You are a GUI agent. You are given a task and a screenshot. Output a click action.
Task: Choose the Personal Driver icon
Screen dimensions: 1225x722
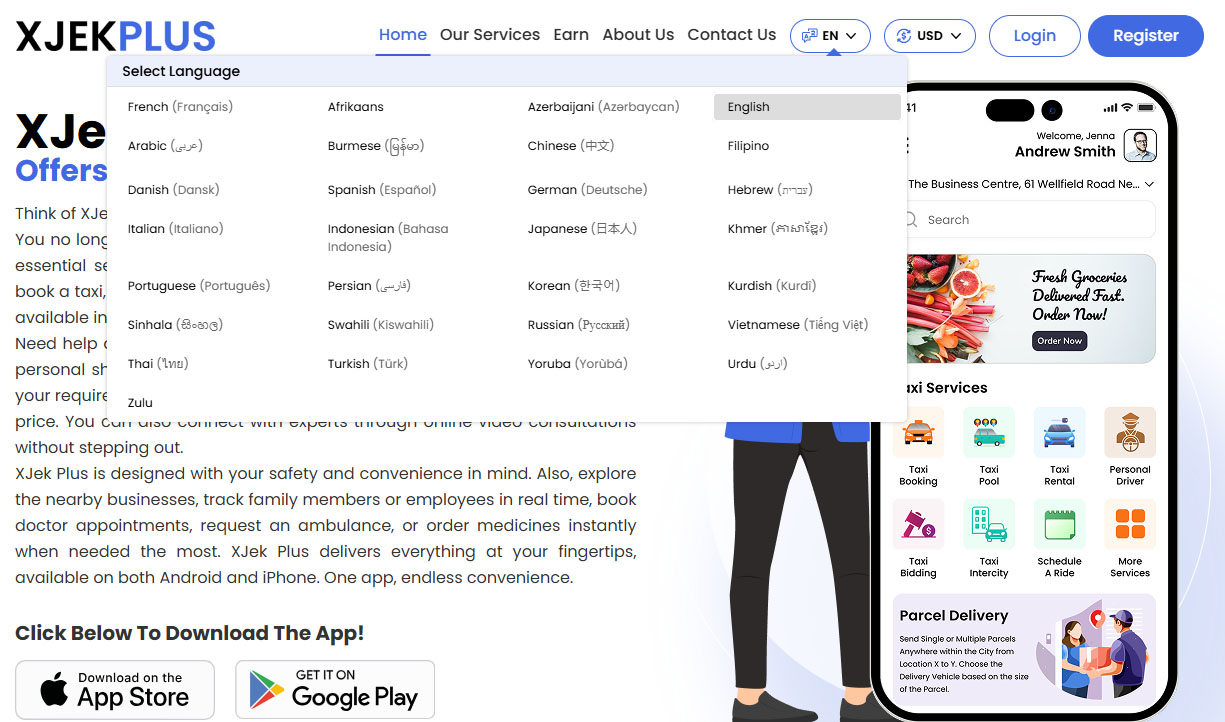click(x=1129, y=434)
